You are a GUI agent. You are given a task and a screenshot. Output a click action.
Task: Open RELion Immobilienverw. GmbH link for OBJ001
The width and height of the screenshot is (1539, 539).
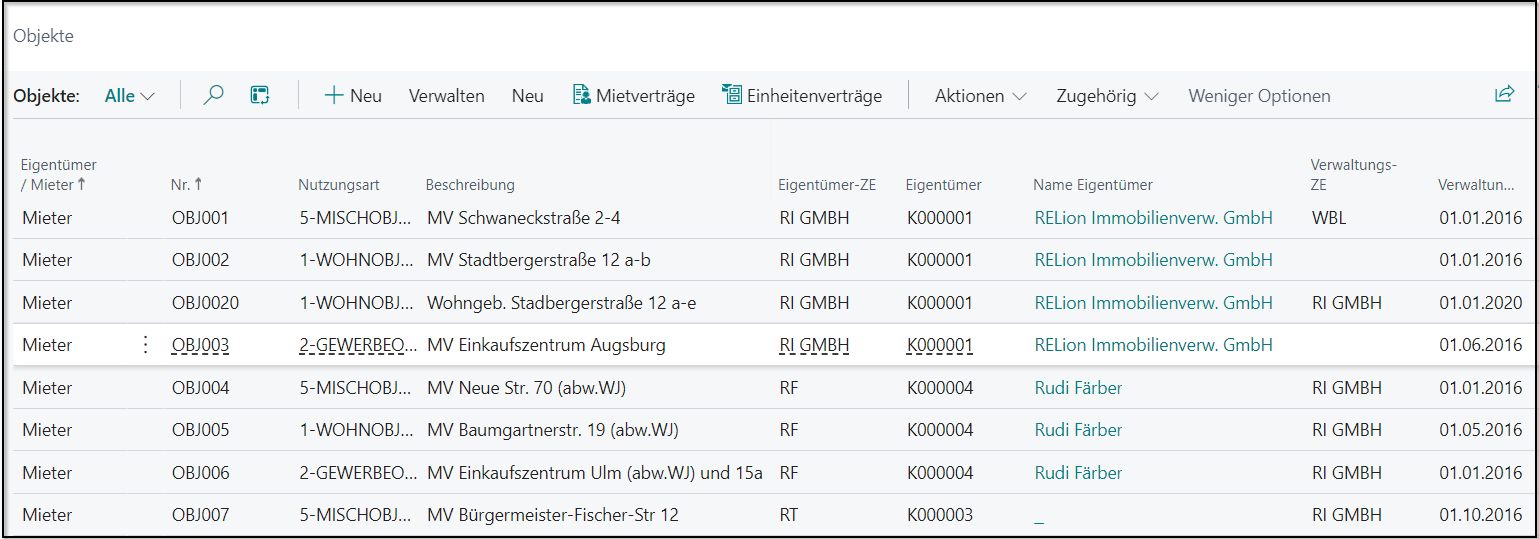click(x=1153, y=218)
